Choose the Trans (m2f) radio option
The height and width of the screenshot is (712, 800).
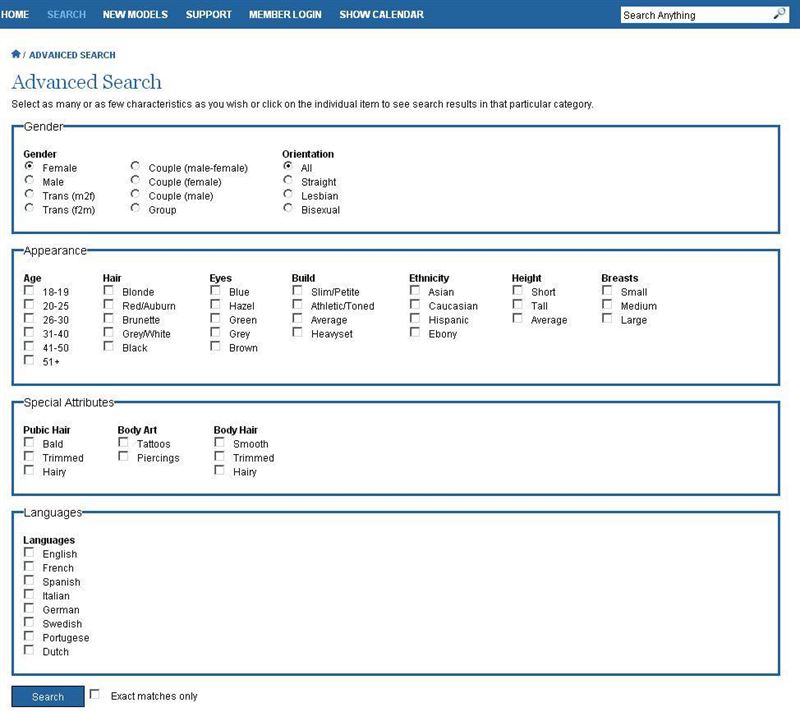pos(29,194)
